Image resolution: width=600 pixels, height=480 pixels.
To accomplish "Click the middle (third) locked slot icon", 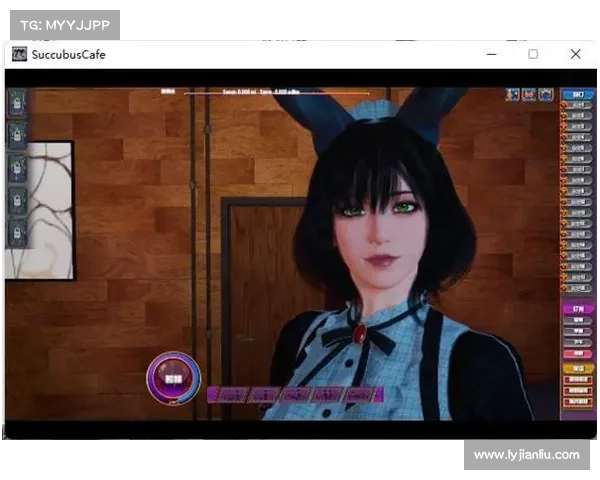I will (x=17, y=168).
